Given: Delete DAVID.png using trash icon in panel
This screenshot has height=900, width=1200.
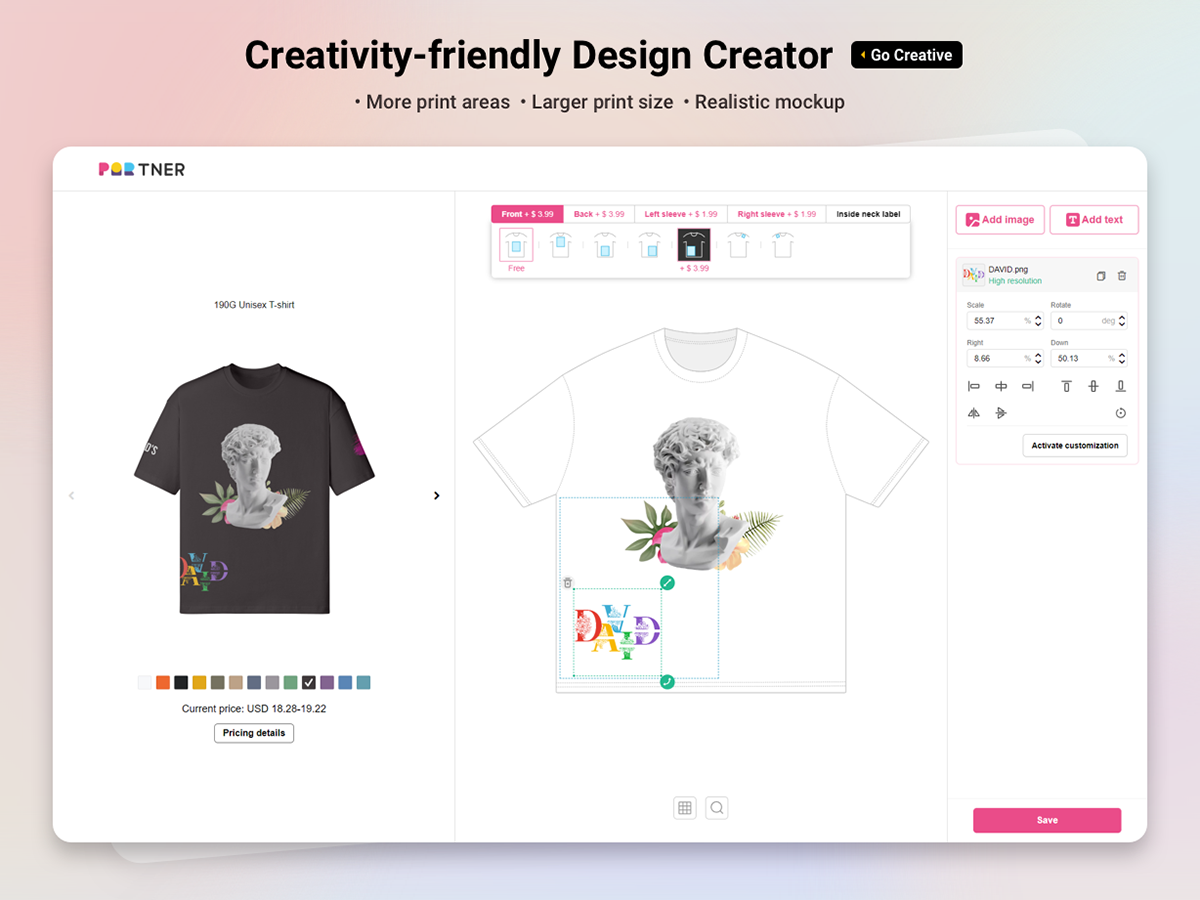Looking at the screenshot, I should [1122, 276].
